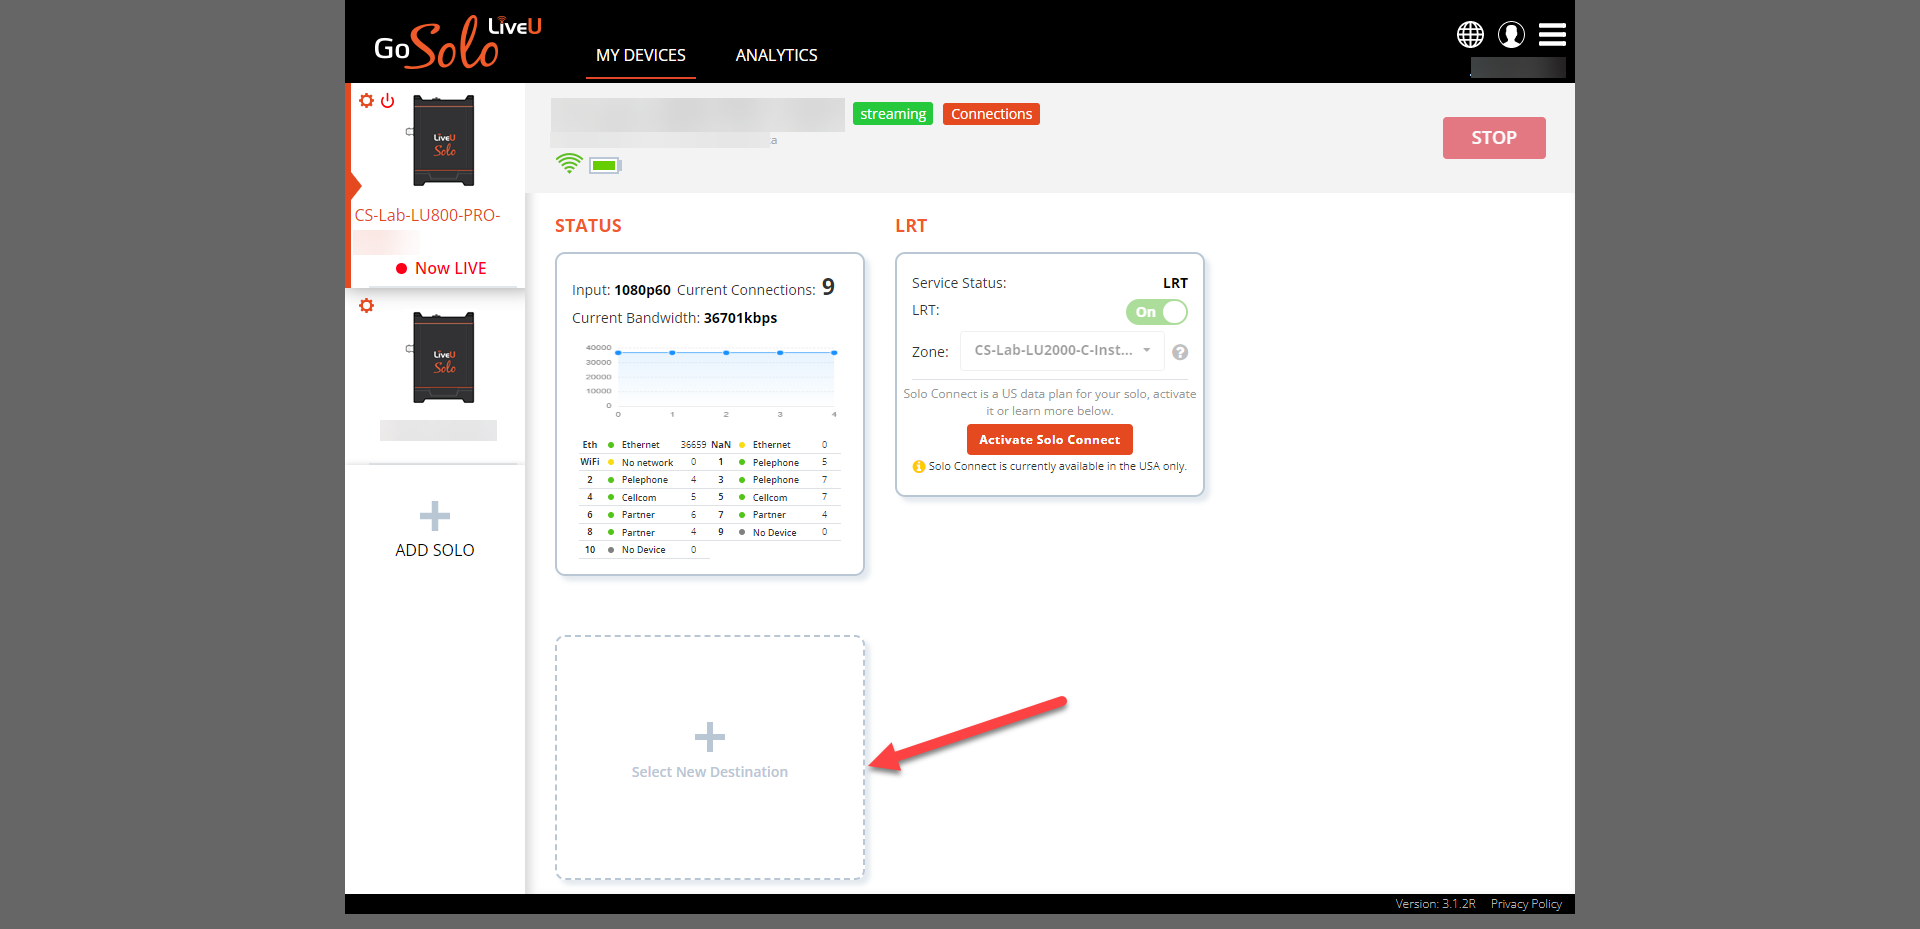The height and width of the screenshot is (929, 1920).
Task: Click the LRT section heading
Action: 911,226
